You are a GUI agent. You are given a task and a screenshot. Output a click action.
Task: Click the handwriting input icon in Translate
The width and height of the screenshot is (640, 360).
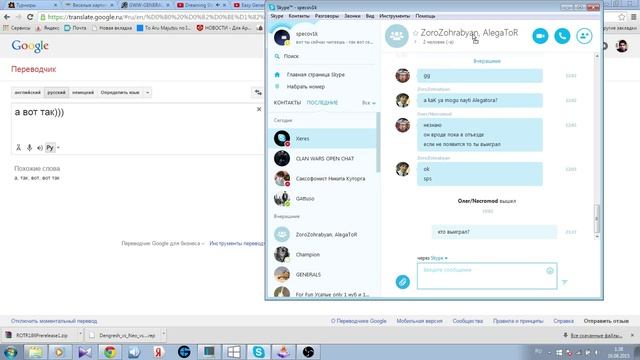[x=18, y=148]
